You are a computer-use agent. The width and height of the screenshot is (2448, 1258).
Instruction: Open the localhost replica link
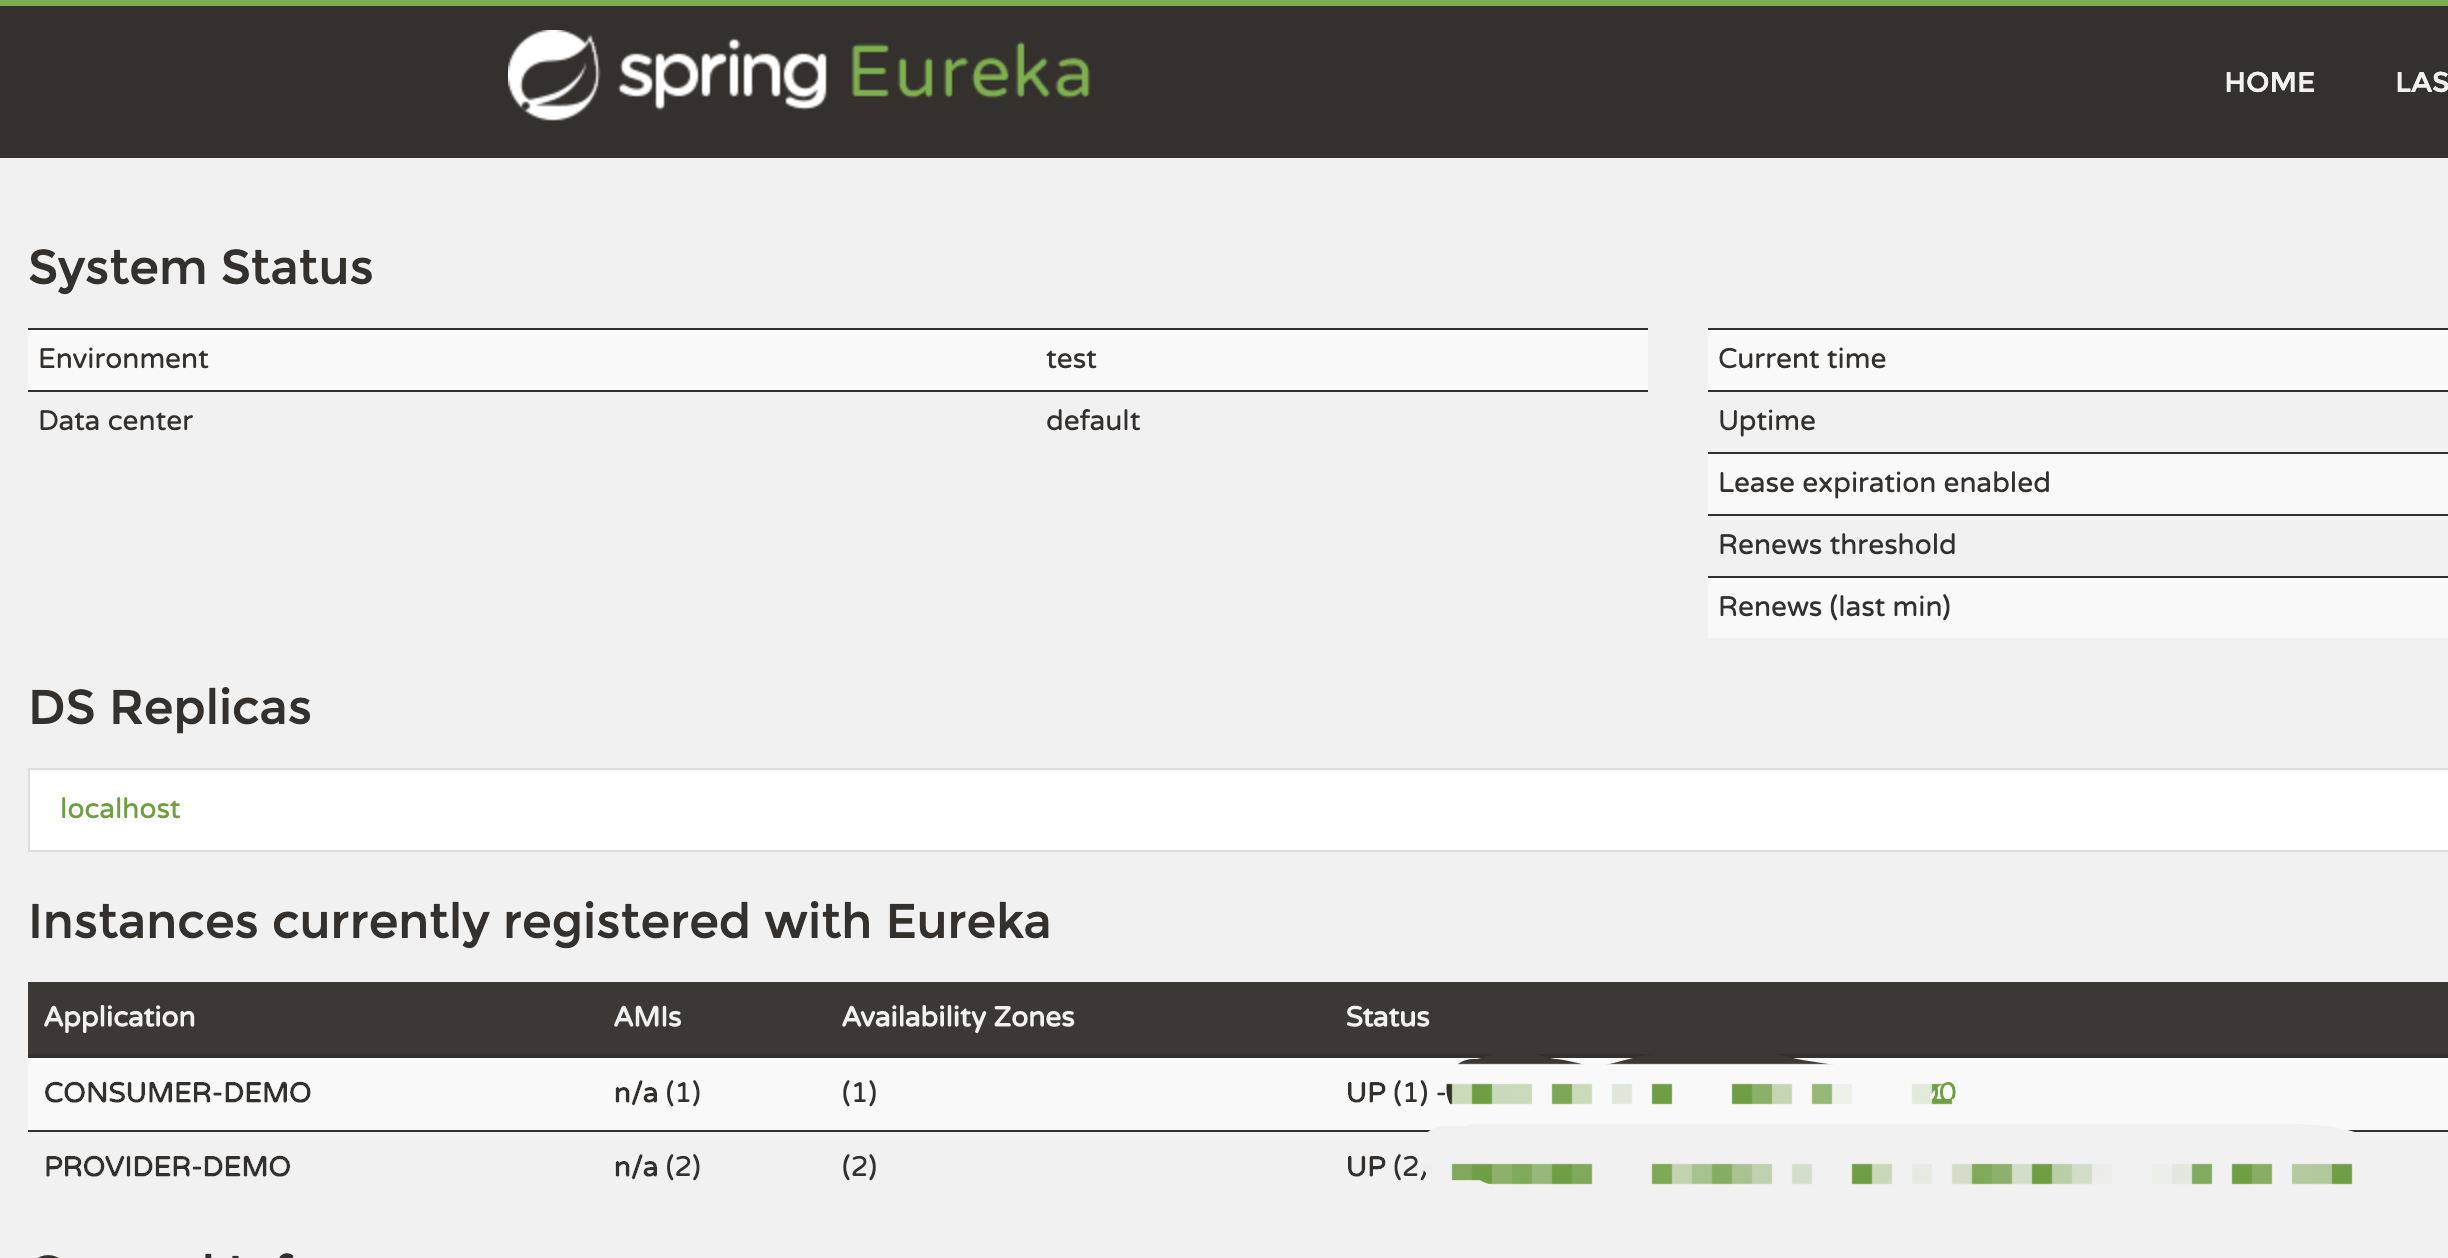click(x=120, y=808)
